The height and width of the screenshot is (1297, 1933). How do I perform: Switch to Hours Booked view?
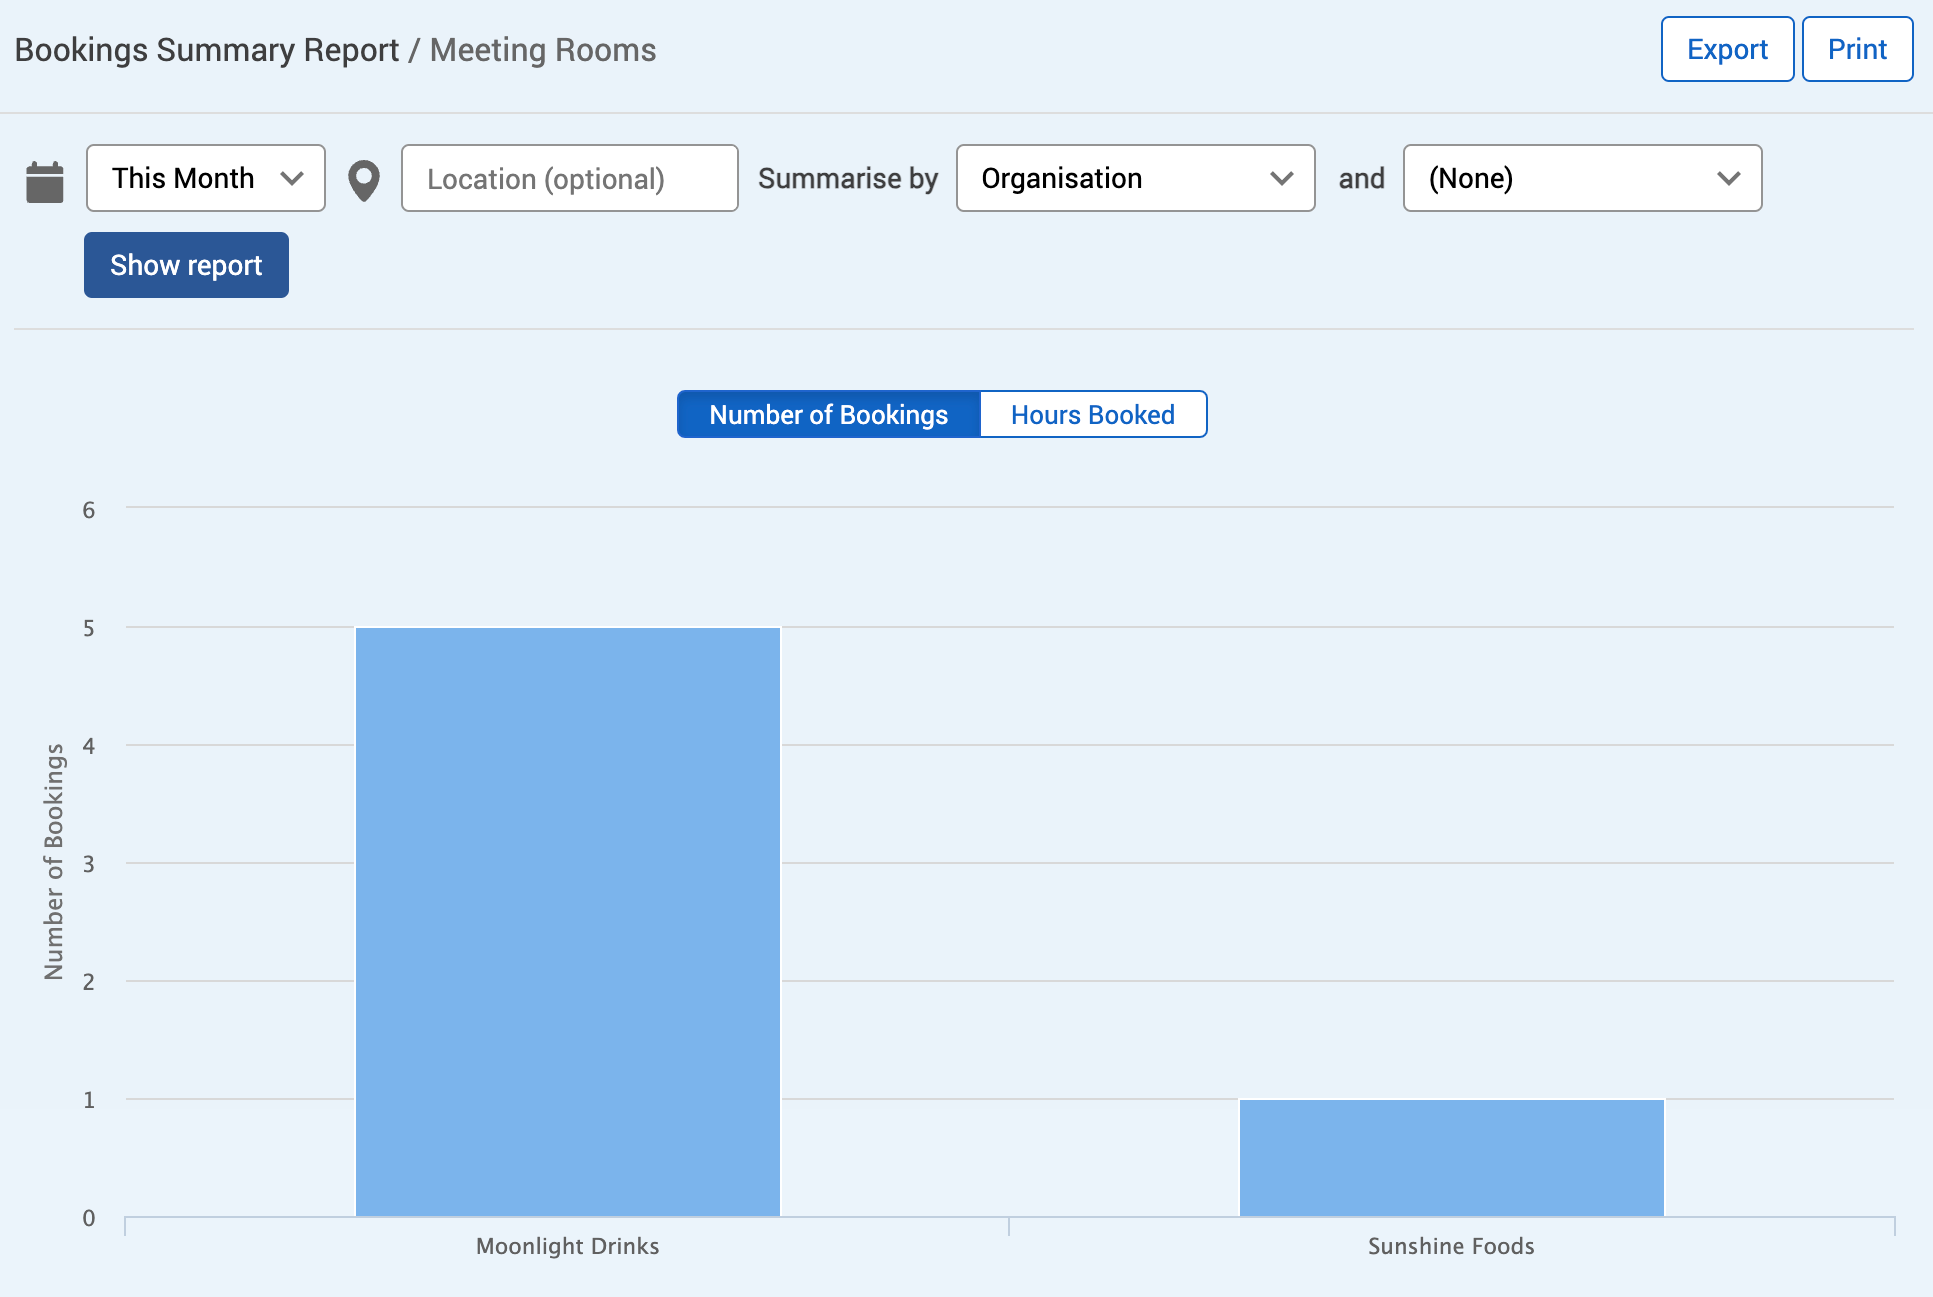click(1092, 414)
